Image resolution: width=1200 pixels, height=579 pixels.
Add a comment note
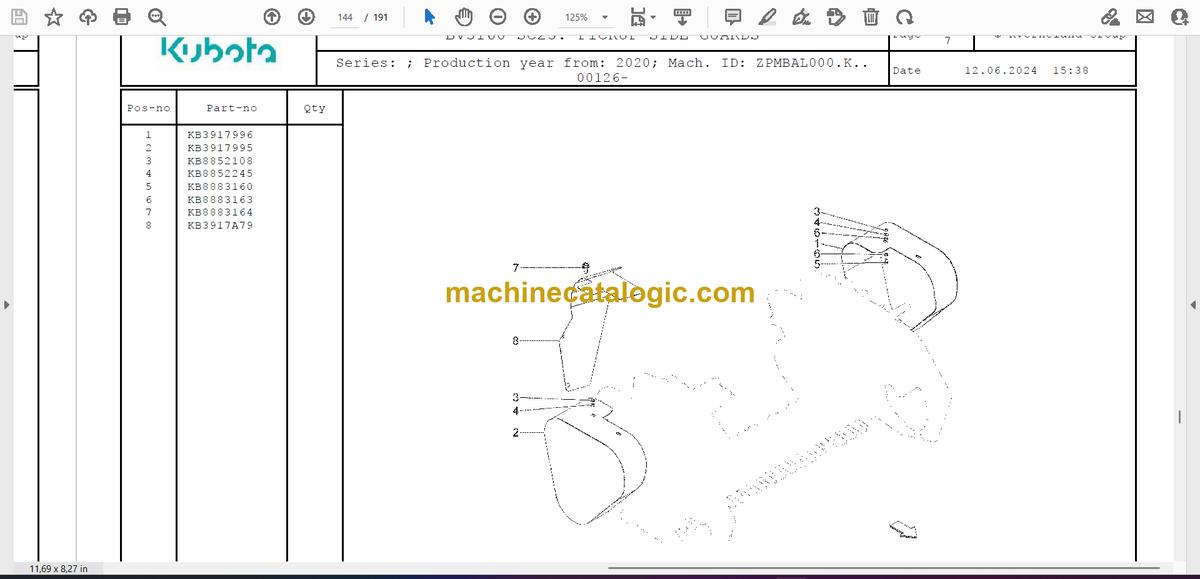point(733,17)
